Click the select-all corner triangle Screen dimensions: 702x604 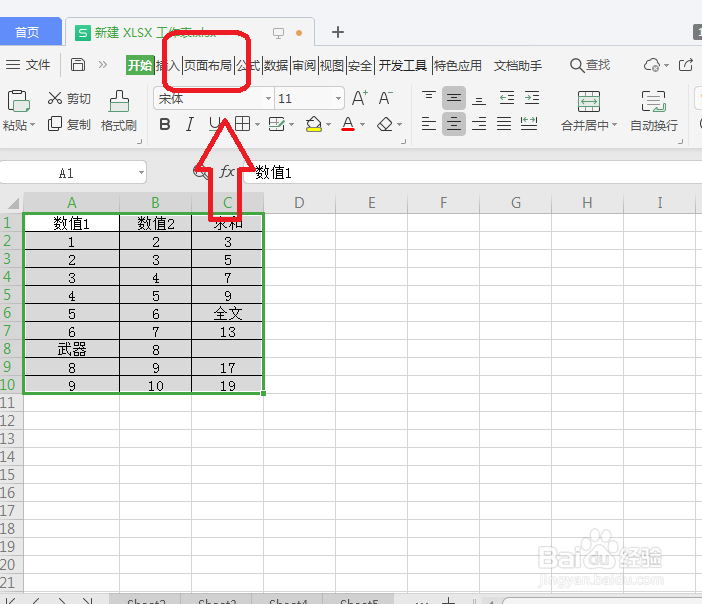coord(13,203)
